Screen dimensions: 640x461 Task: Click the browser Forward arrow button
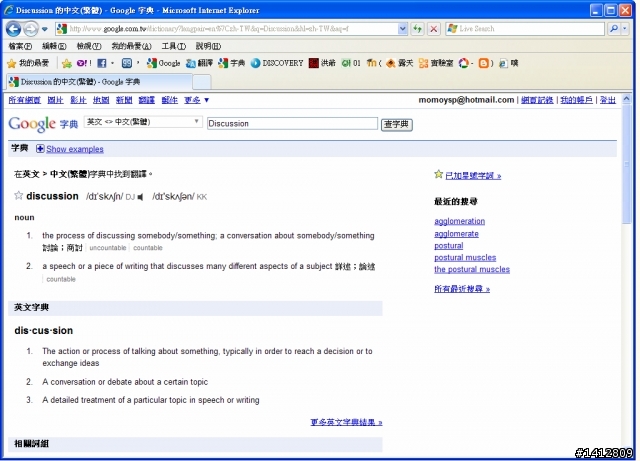click(31, 29)
